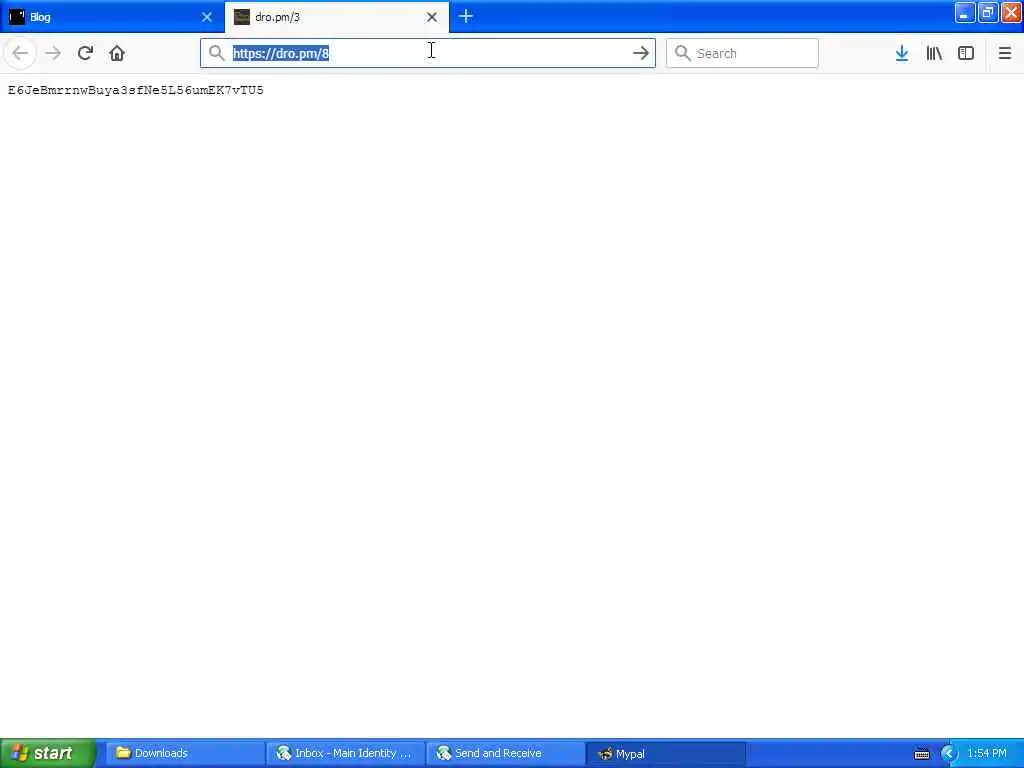The width and height of the screenshot is (1024, 768).
Task: Toggle the sidebar view
Action: 966,53
